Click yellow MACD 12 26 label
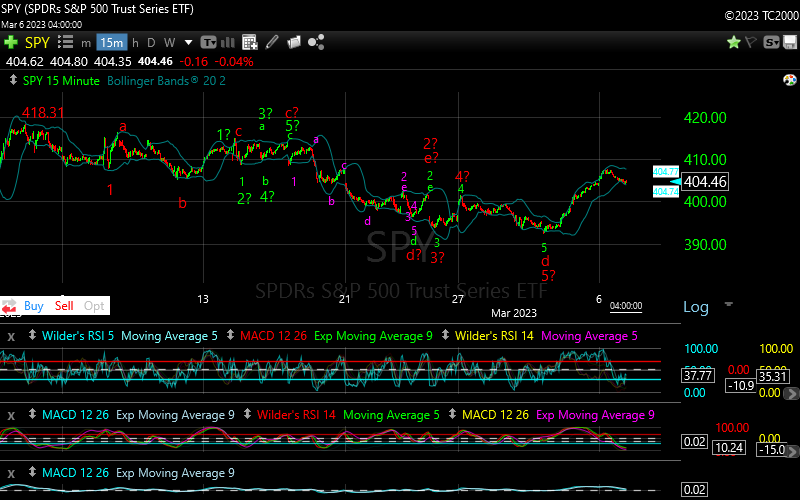 (495, 415)
